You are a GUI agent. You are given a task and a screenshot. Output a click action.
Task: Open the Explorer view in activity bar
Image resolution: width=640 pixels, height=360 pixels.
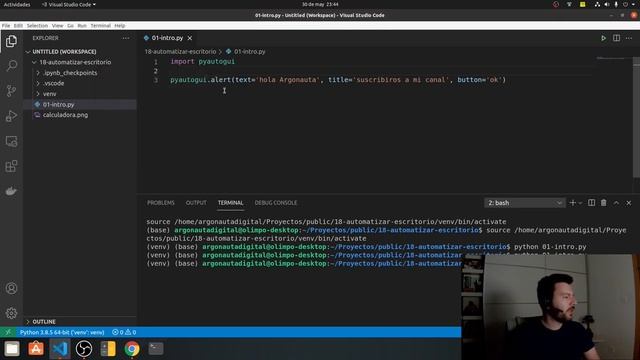11,41
